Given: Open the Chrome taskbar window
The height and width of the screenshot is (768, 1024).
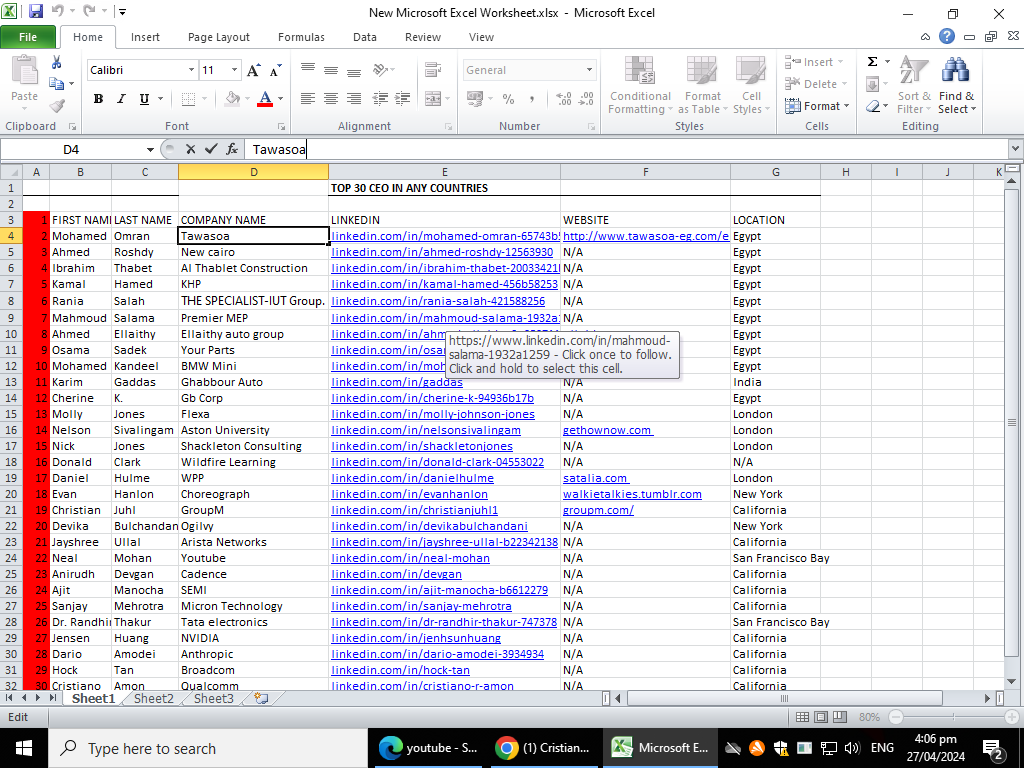Looking at the screenshot, I should (542, 748).
